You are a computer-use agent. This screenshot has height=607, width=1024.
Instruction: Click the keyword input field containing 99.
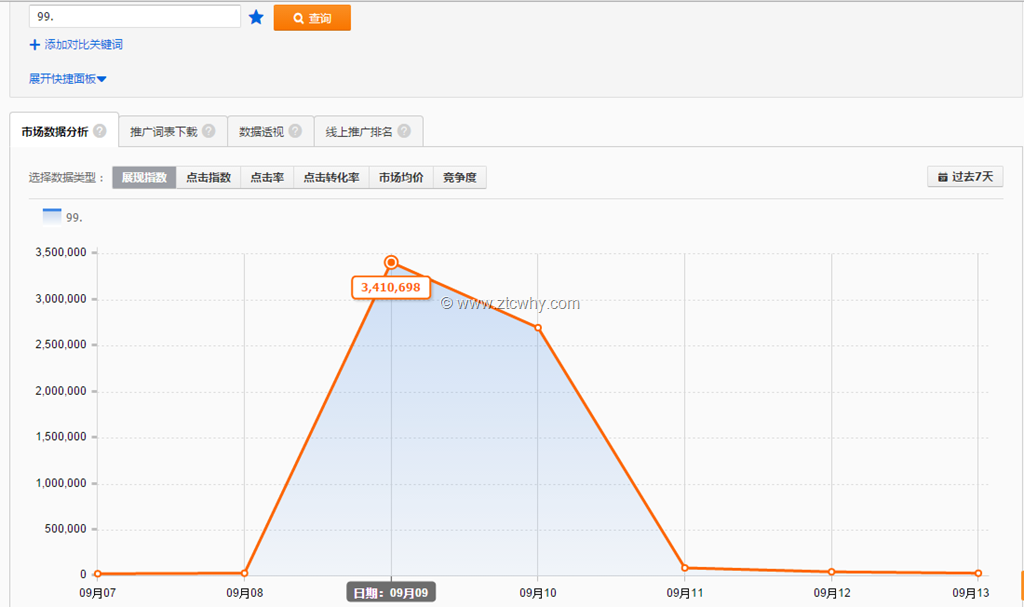pos(135,17)
